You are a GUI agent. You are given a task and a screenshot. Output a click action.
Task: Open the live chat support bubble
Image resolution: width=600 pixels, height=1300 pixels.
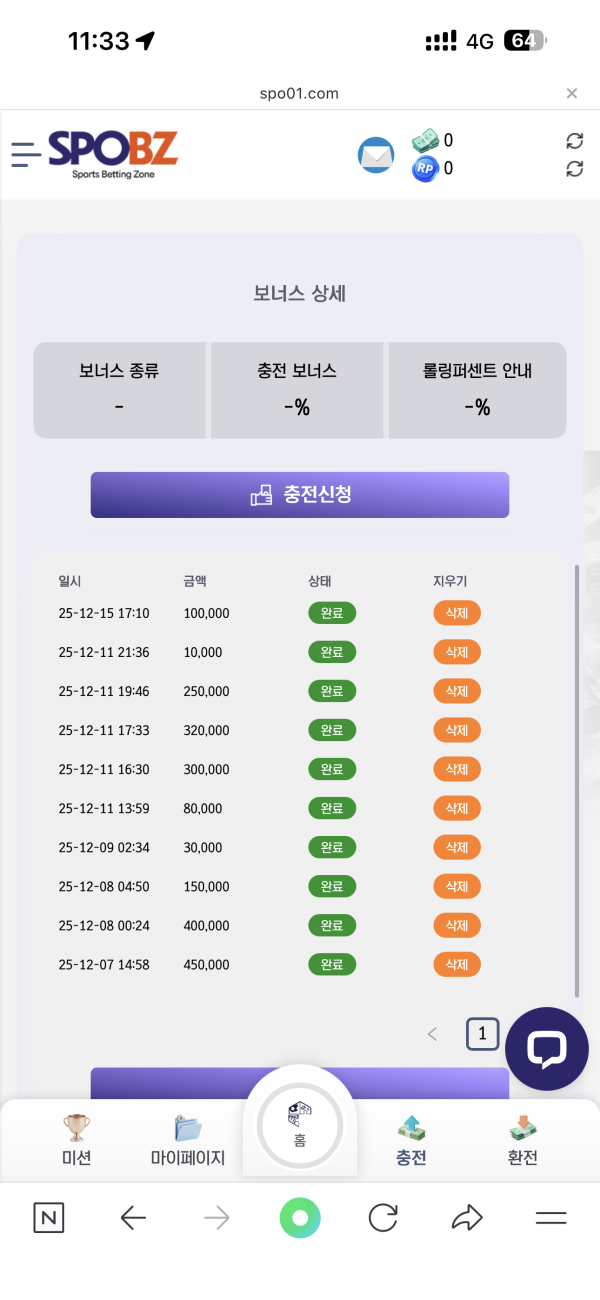pyautogui.click(x=547, y=1048)
